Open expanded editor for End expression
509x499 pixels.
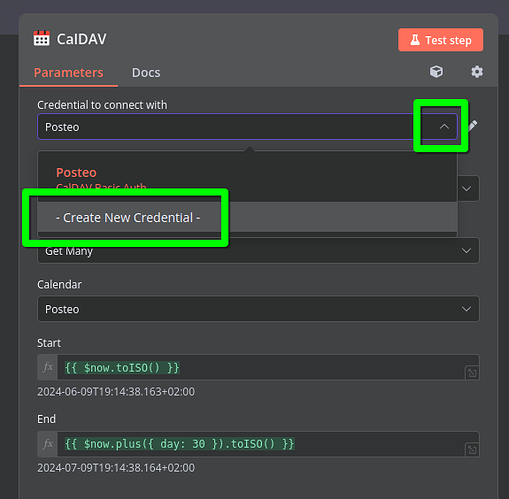point(472,450)
